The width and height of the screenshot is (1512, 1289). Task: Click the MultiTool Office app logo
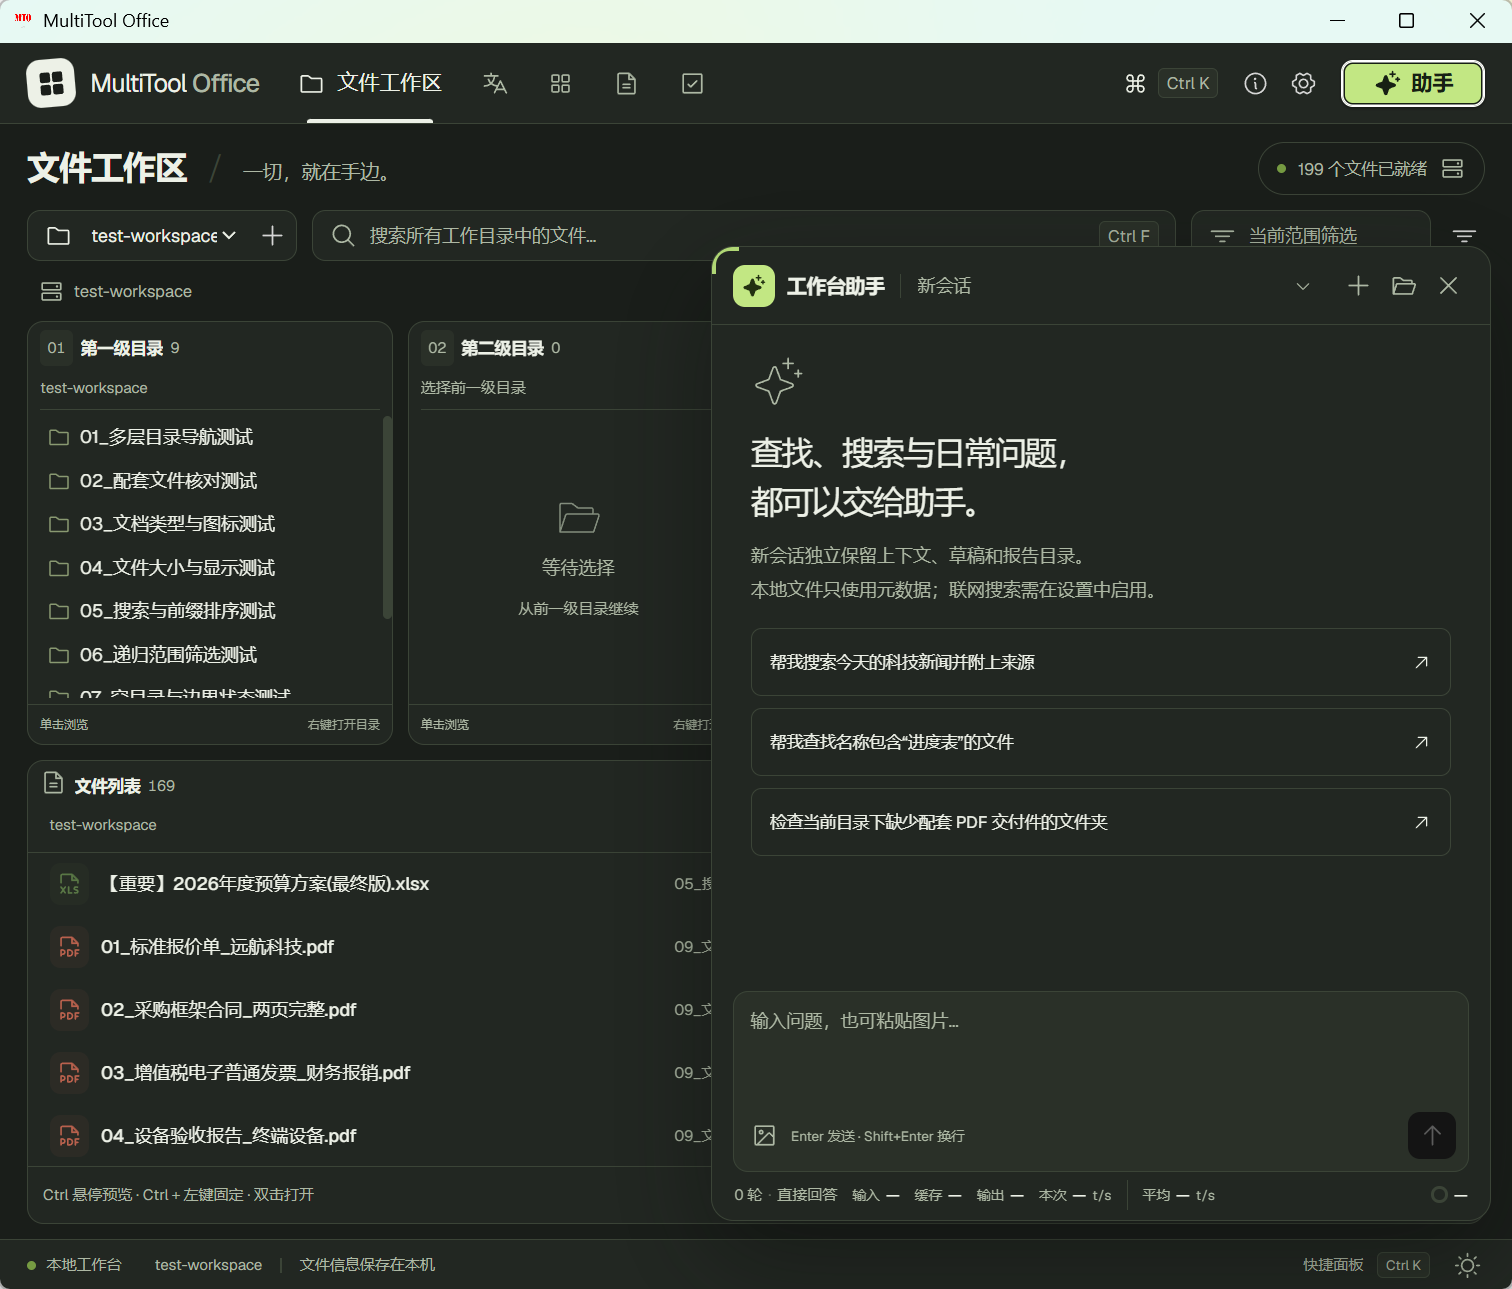(x=51, y=83)
